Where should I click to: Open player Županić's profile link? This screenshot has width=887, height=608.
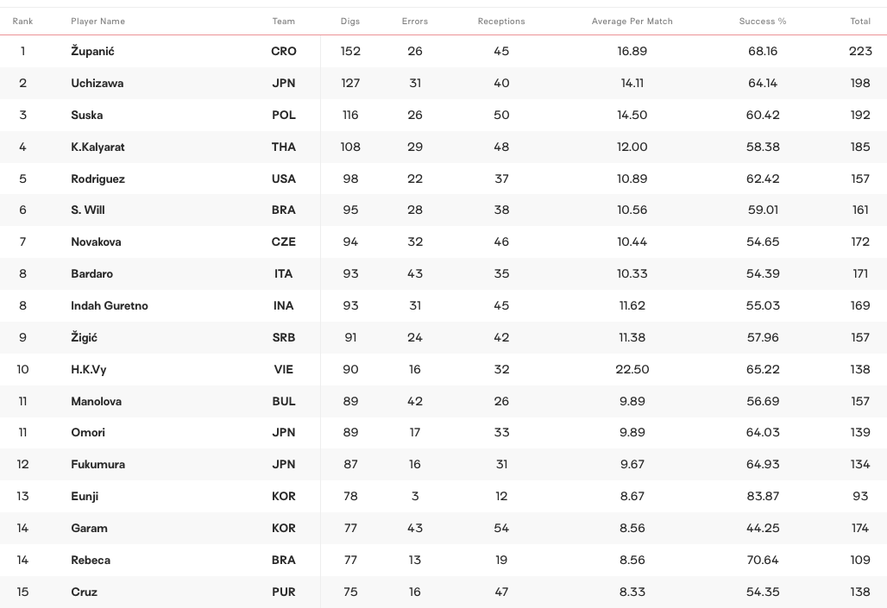click(92, 51)
